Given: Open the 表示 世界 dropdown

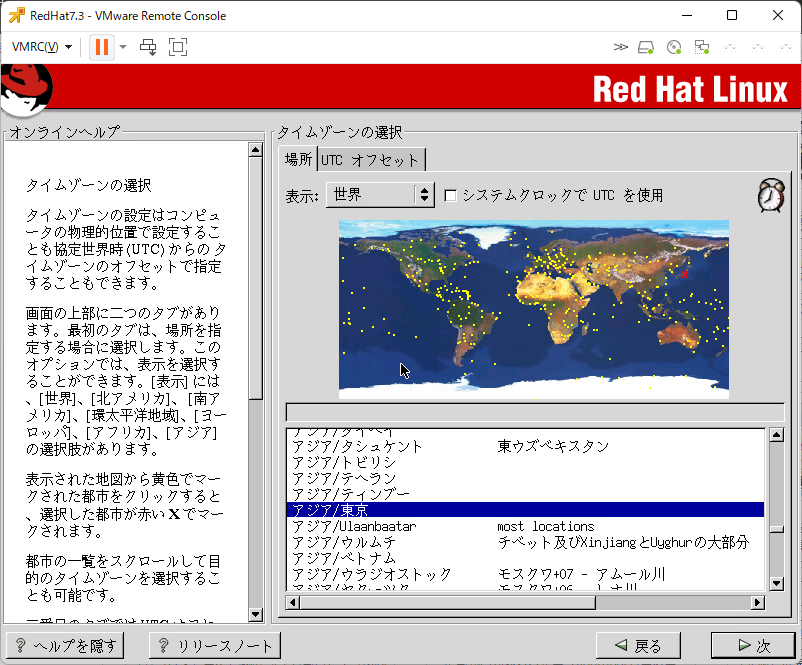Looking at the screenshot, I should (380, 195).
